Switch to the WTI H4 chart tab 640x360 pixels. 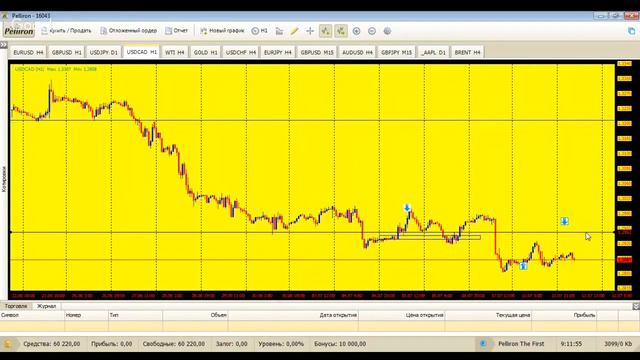click(x=175, y=53)
